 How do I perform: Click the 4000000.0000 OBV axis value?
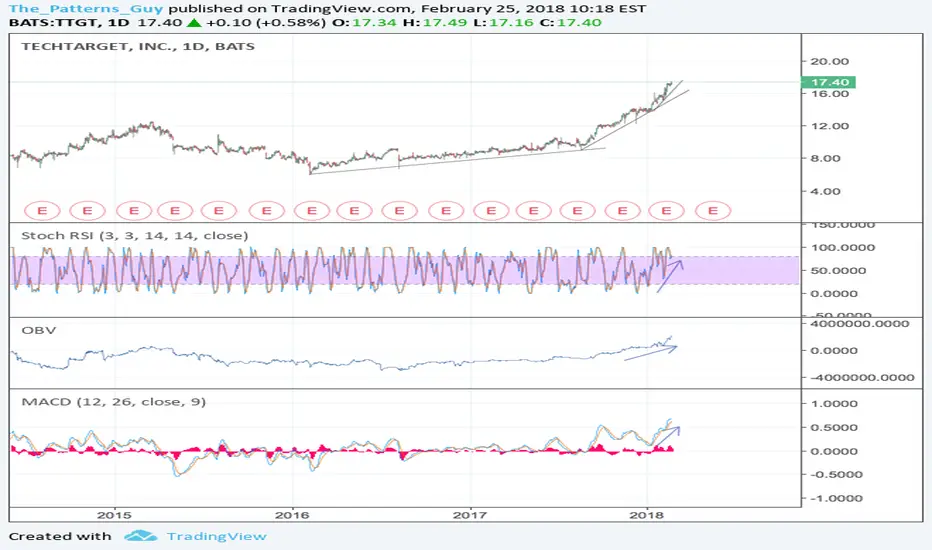(859, 324)
